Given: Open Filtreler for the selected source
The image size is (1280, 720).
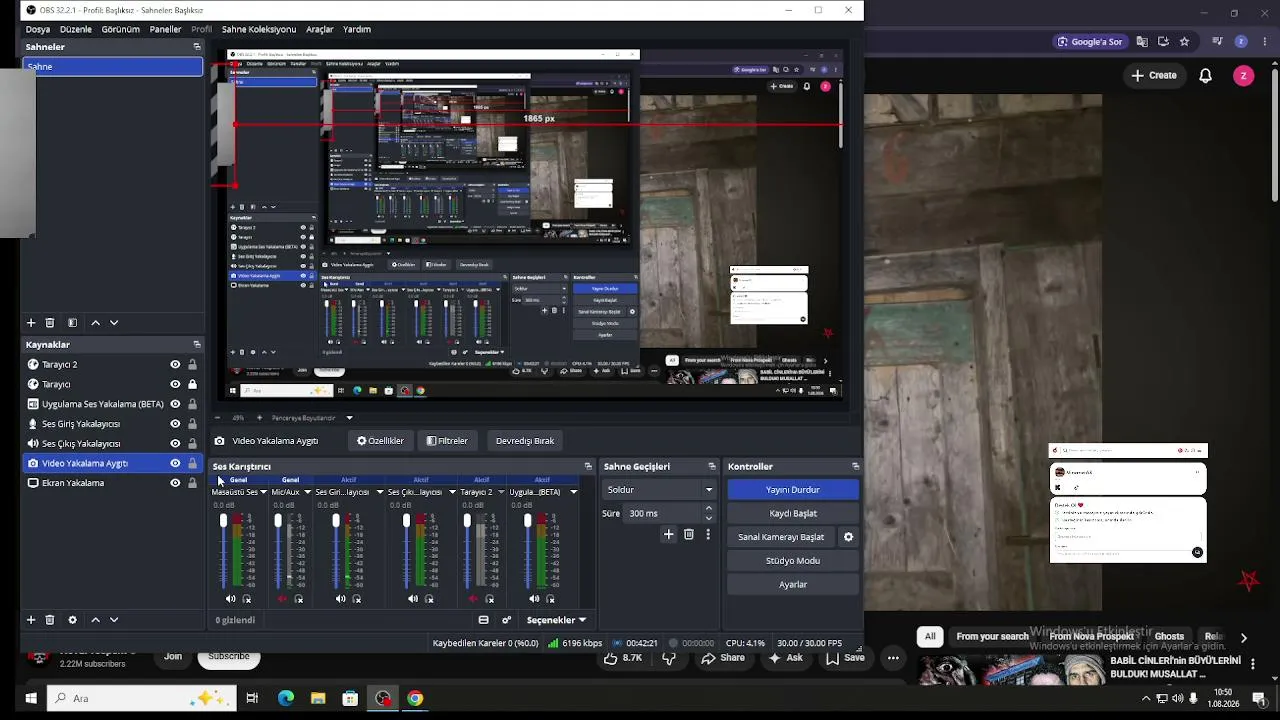Looking at the screenshot, I should (x=447, y=441).
